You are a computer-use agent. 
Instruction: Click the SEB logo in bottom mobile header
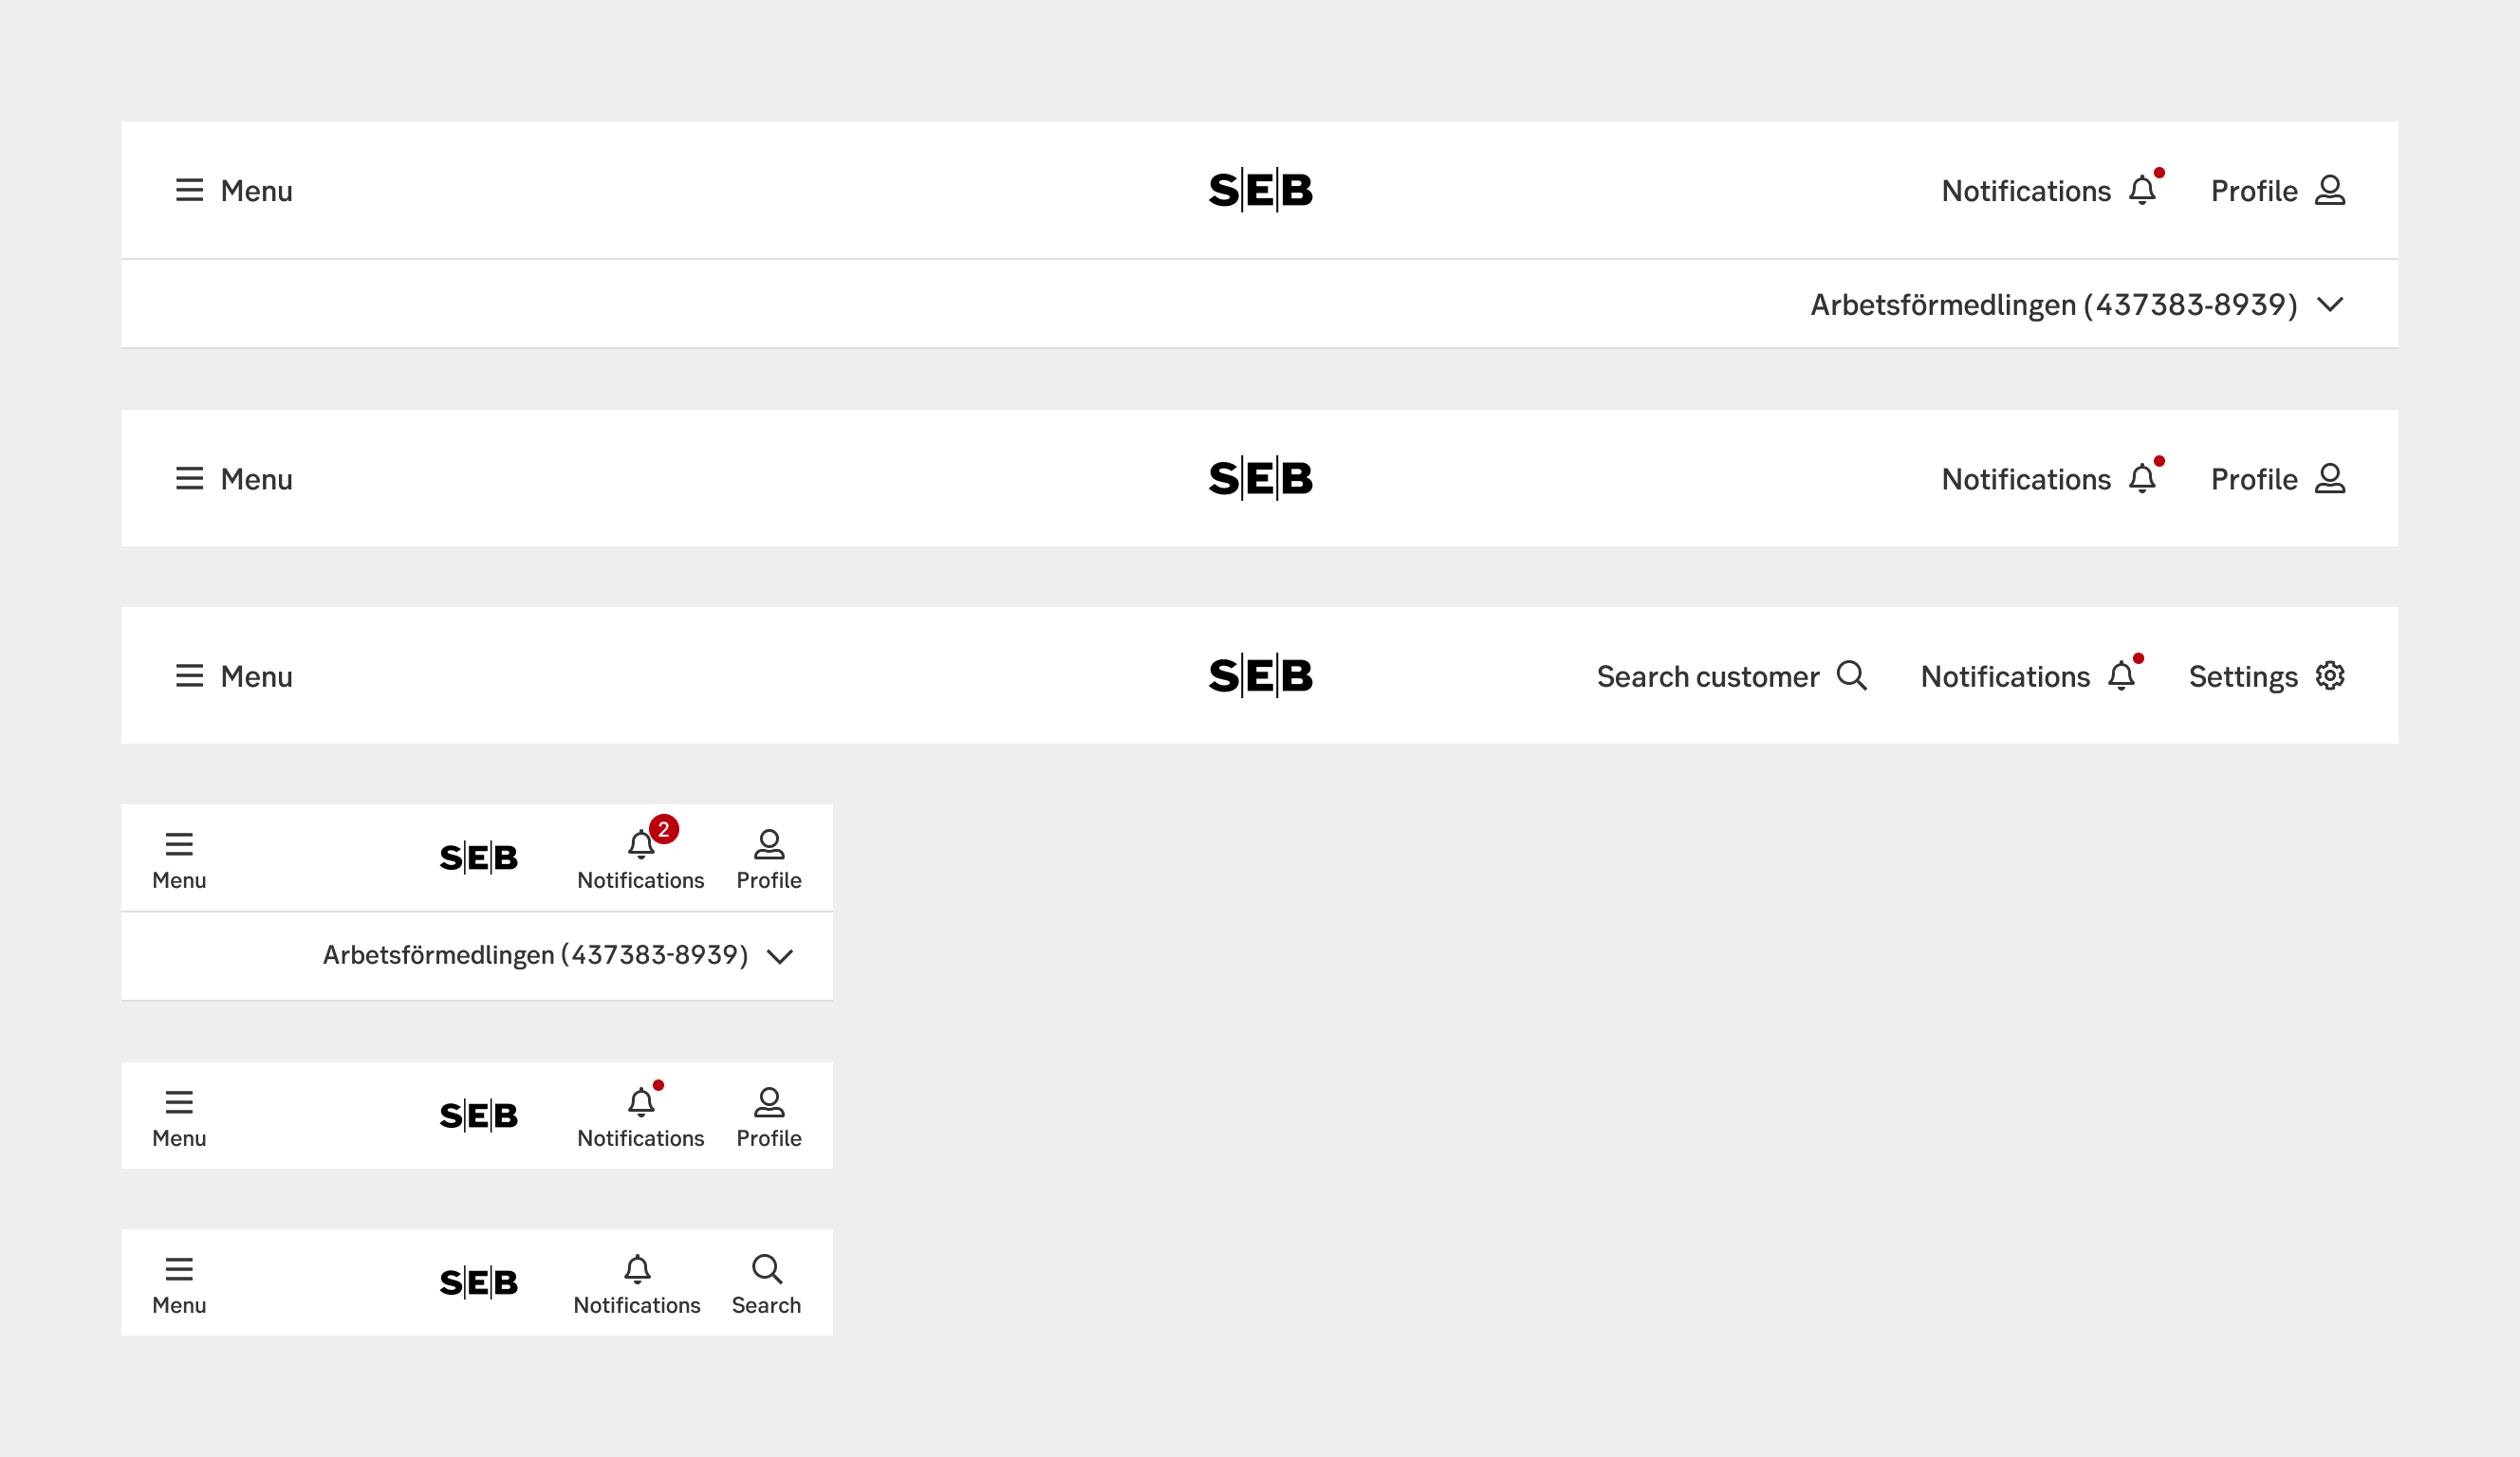point(478,1282)
